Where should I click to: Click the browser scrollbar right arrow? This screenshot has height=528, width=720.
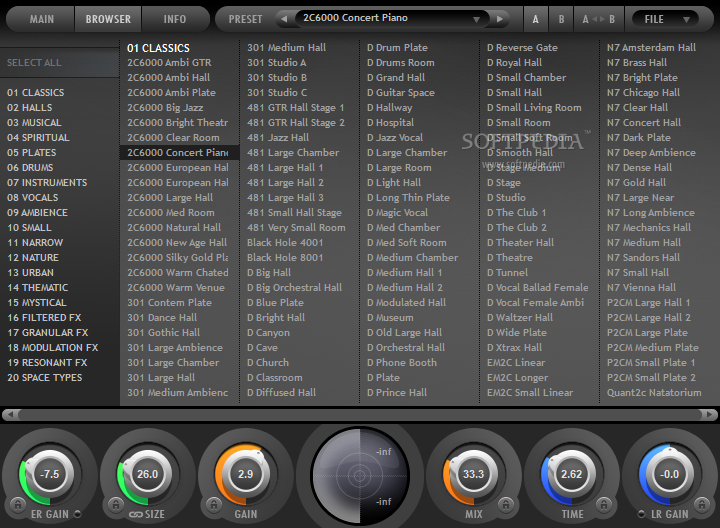709,415
